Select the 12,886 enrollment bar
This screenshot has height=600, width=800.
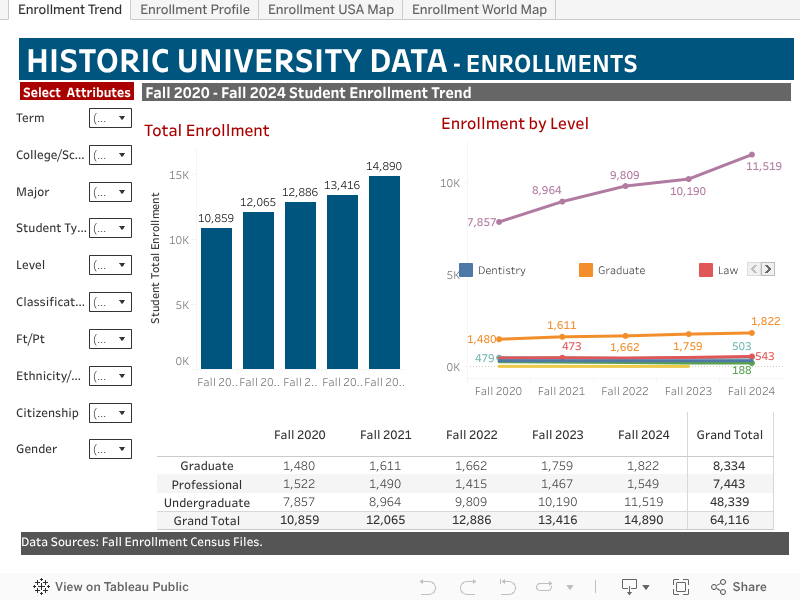tap(301, 285)
